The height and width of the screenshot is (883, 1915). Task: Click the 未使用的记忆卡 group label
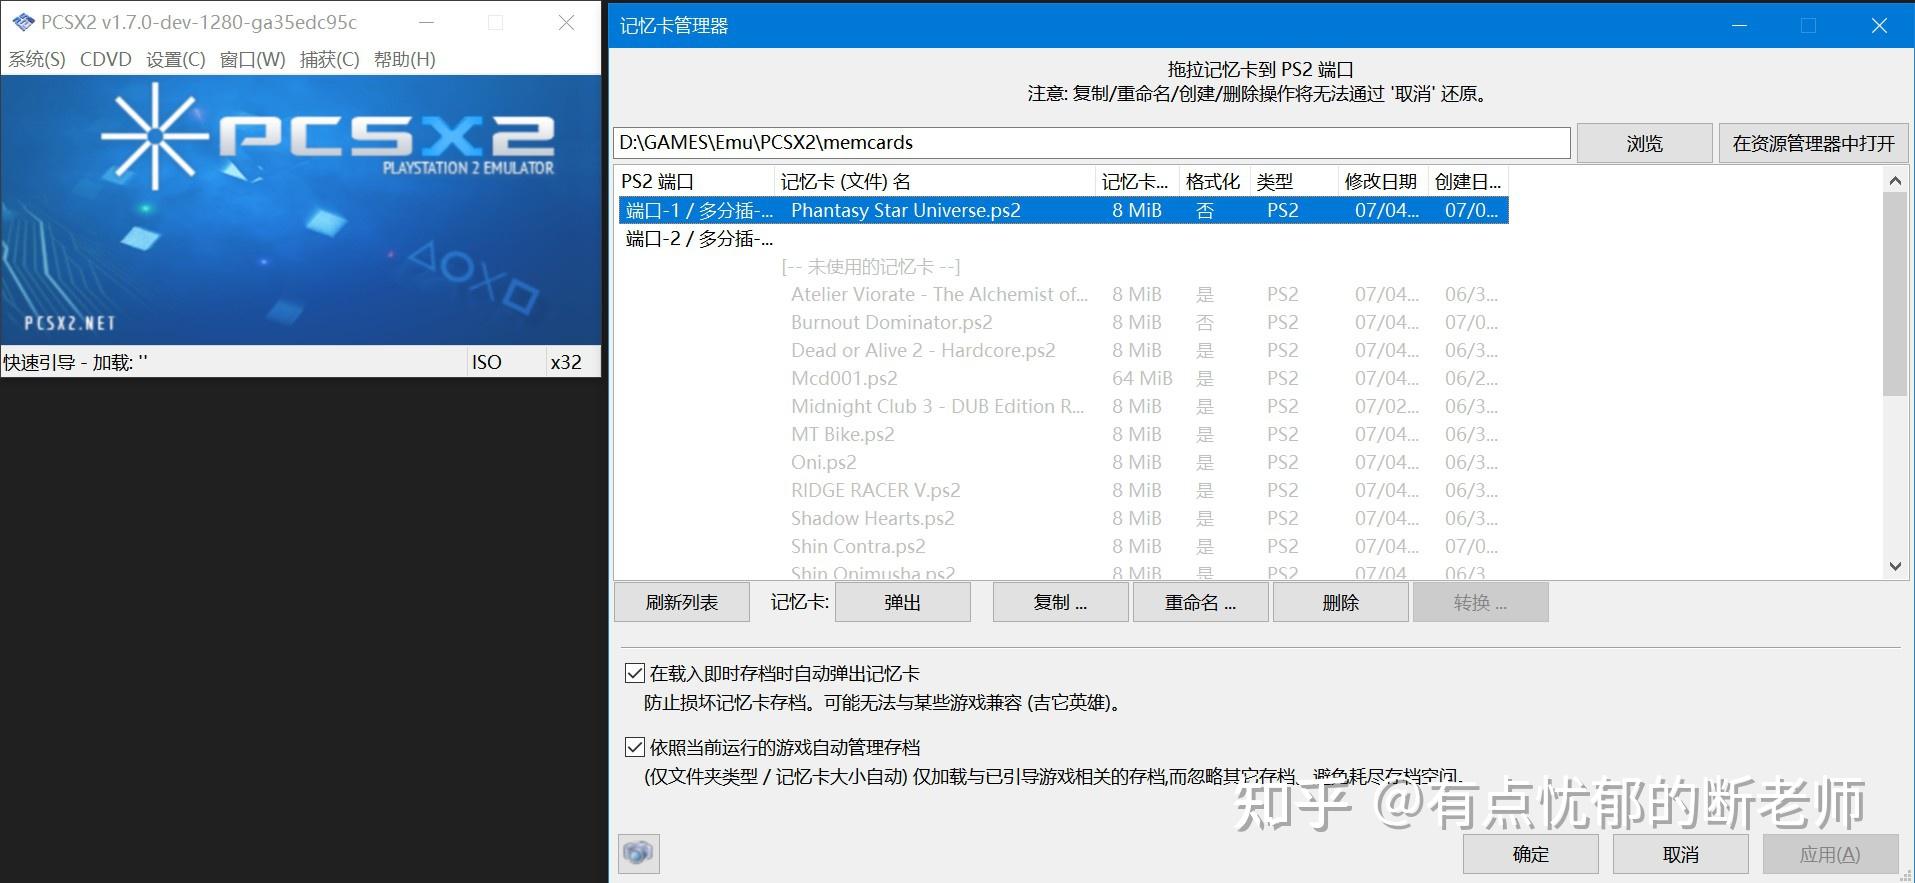click(870, 266)
